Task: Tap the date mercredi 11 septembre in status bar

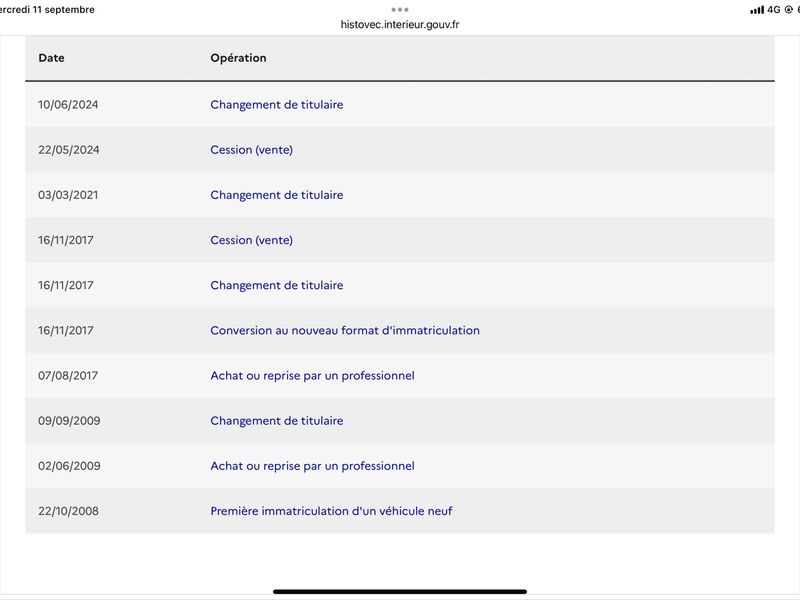Action: [x=47, y=10]
